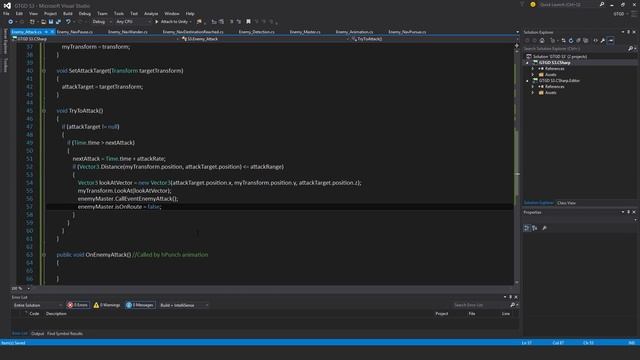Collapse the OnEnemyAttack method outline
The image size is (640, 360).
tap(44, 255)
